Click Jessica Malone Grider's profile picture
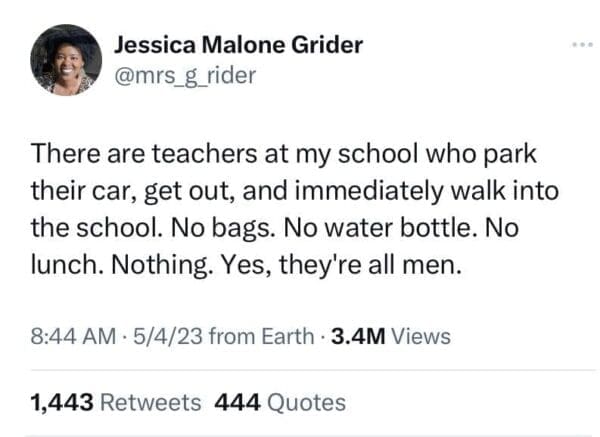This screenshot has width=600, height=437. (66, 60)
